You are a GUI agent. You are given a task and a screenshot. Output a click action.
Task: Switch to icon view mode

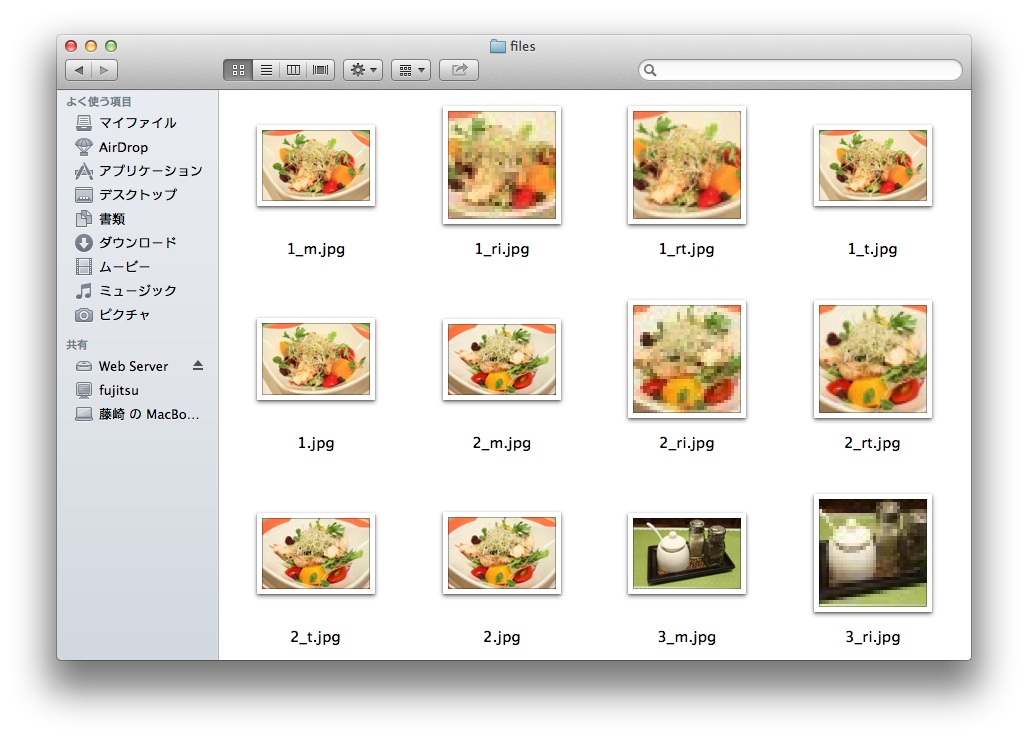click(x=238, y=70)
